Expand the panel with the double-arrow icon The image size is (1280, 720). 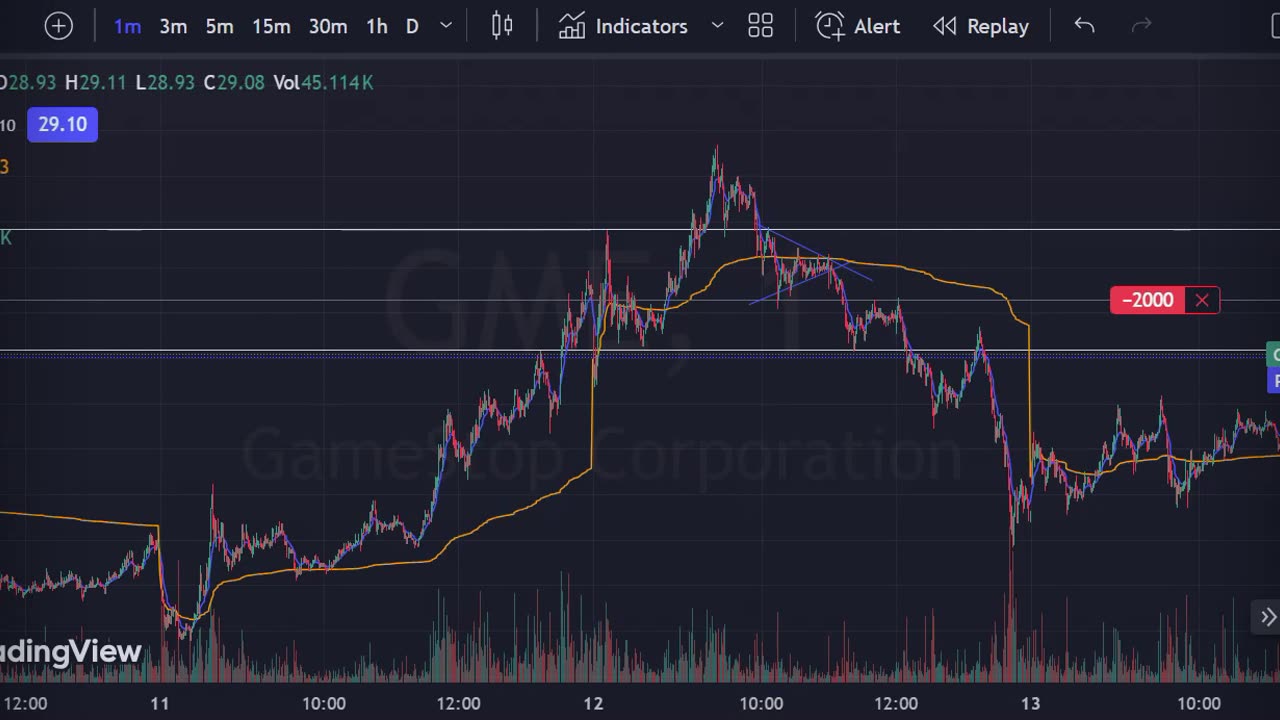pos(1267,617)
